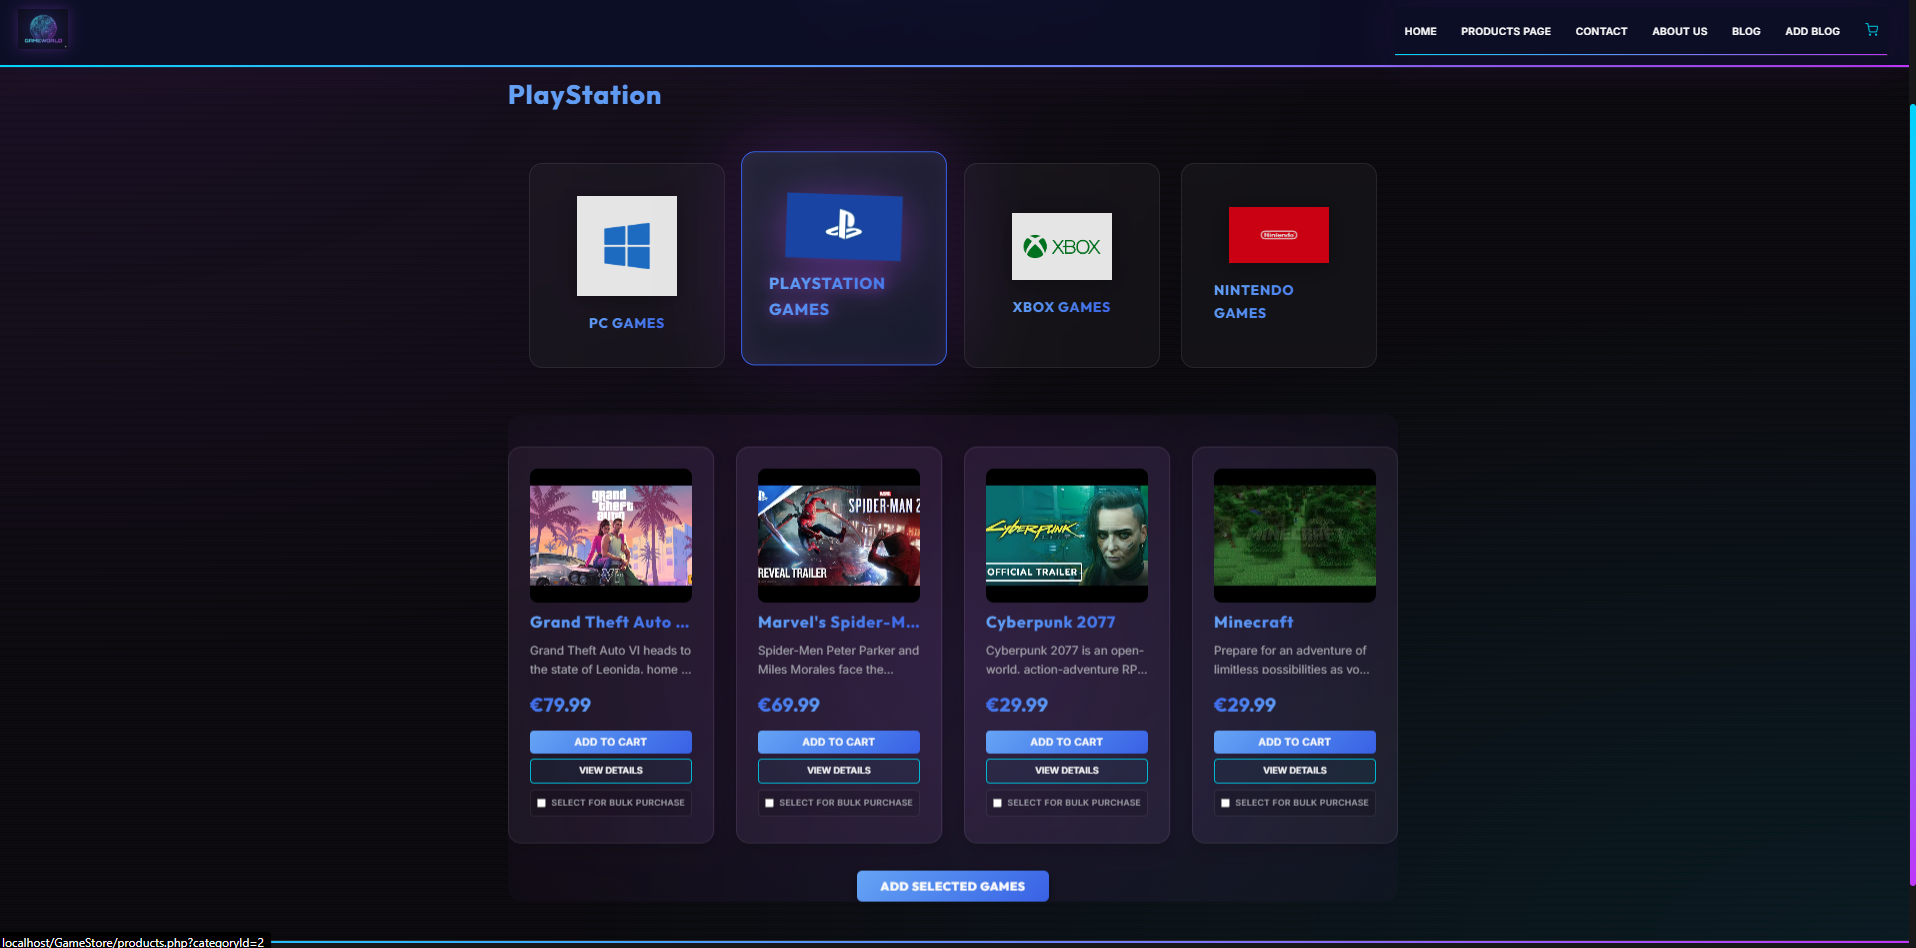This screenshot has height=948, width=1916.
Task: Click the Minecraft description text
Action: (x=1292, y=660)
